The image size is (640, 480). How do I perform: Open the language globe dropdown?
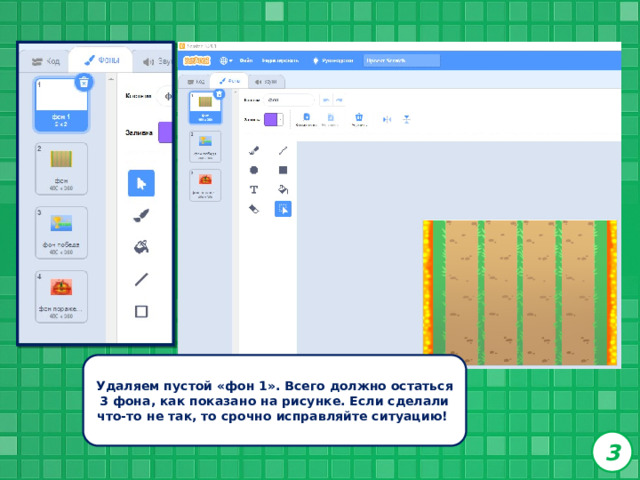226,61
